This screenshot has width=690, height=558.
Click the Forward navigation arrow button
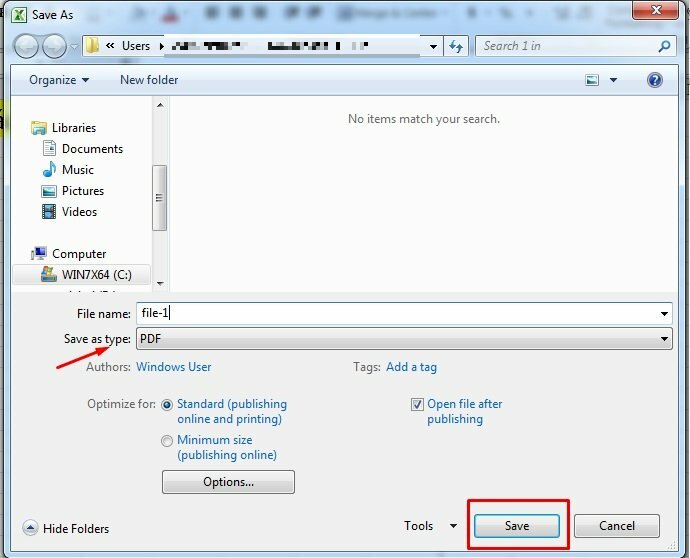(54, 46)
